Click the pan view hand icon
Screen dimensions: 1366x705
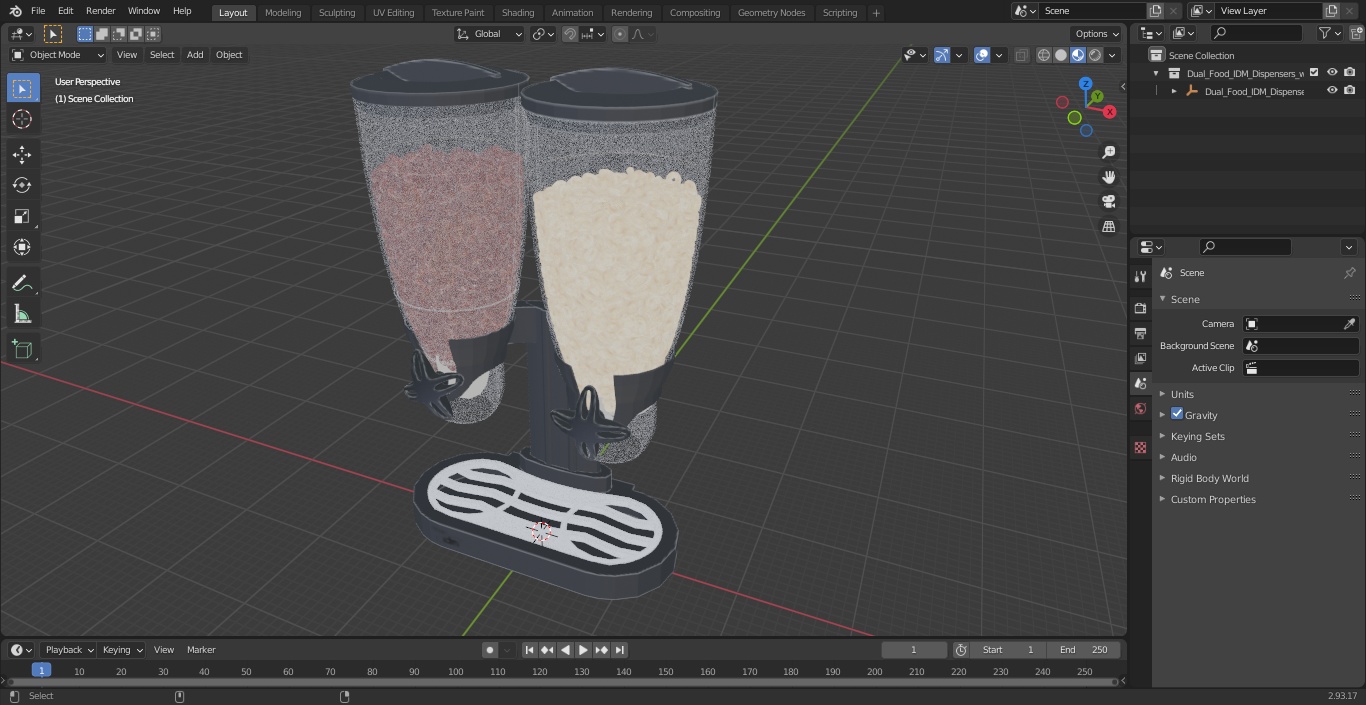point(1108,177)
